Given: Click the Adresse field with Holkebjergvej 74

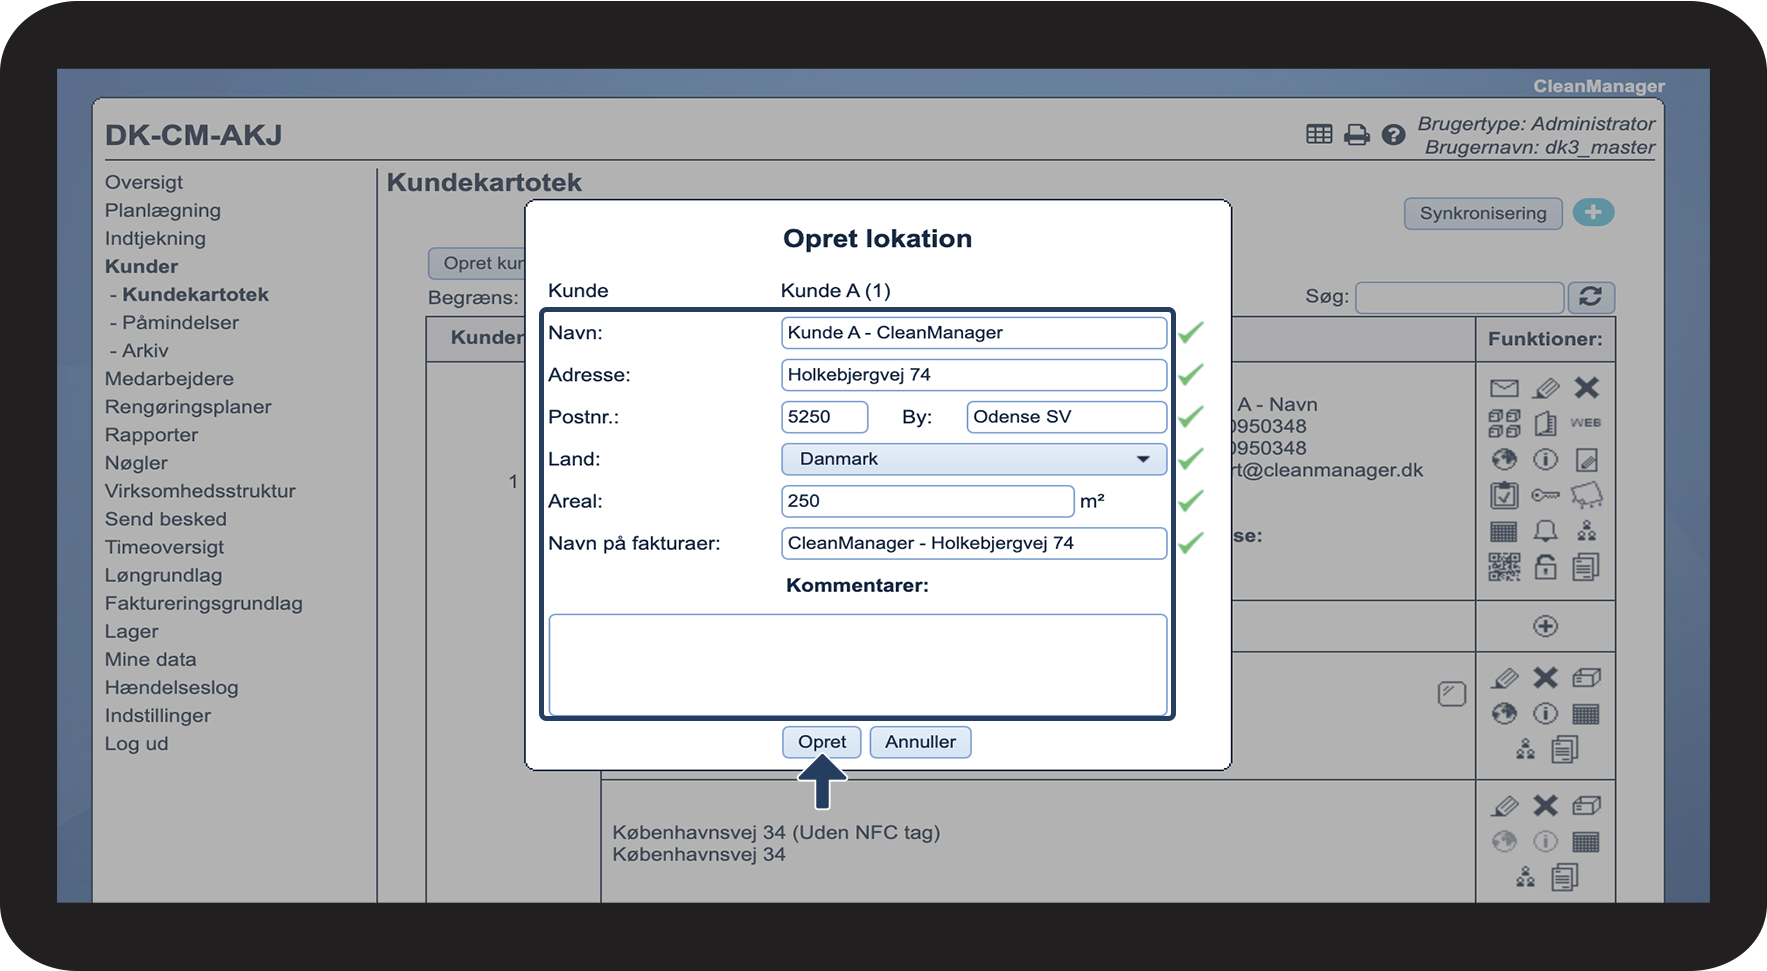Looking at the screenshot, I should pos(973,375).
